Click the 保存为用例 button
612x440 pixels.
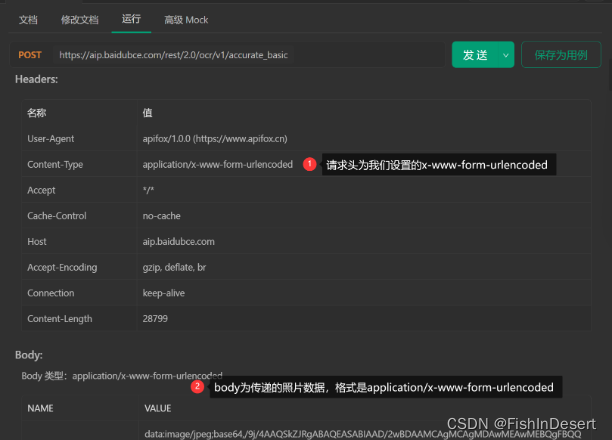(x=561, y=55)
